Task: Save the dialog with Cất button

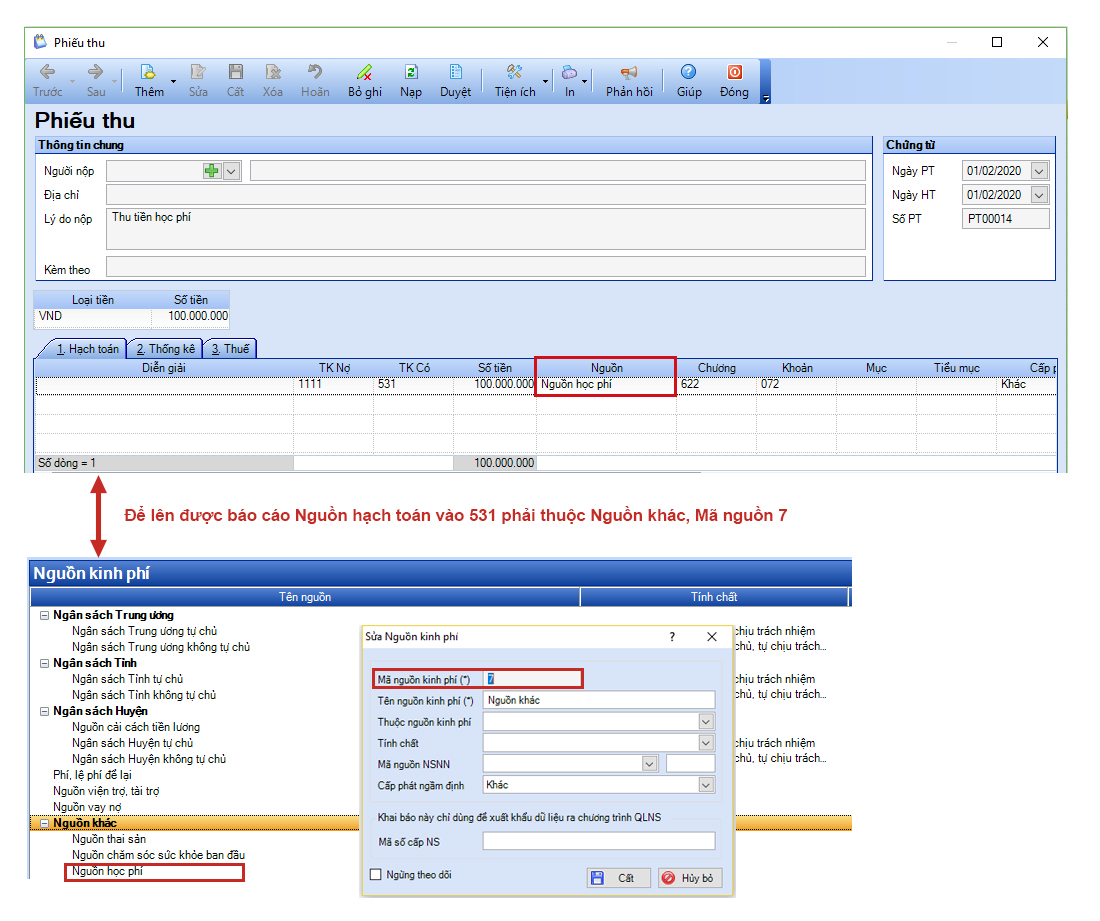Action: click(619, 878)
